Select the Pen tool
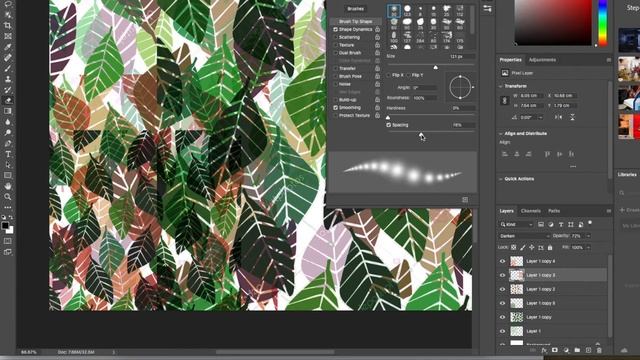 [x=8, y=143]
